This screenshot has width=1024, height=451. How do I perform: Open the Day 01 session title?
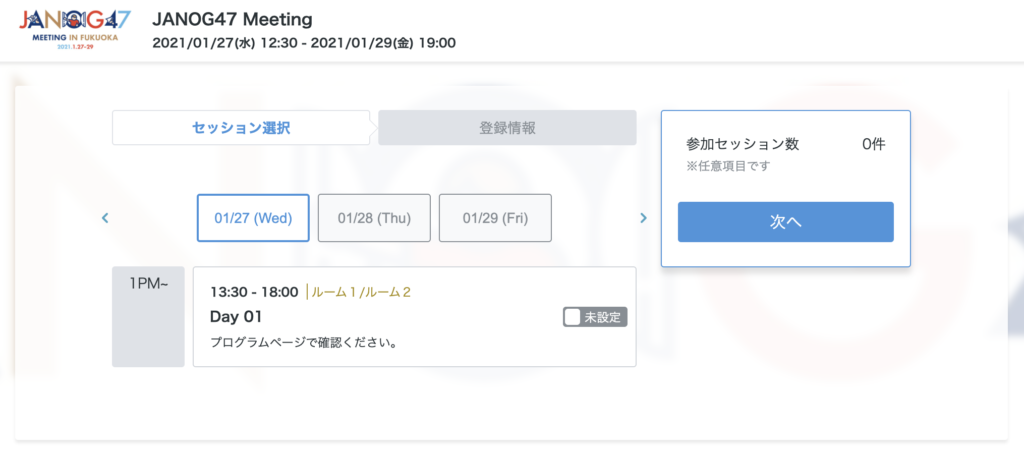point(236,317)
